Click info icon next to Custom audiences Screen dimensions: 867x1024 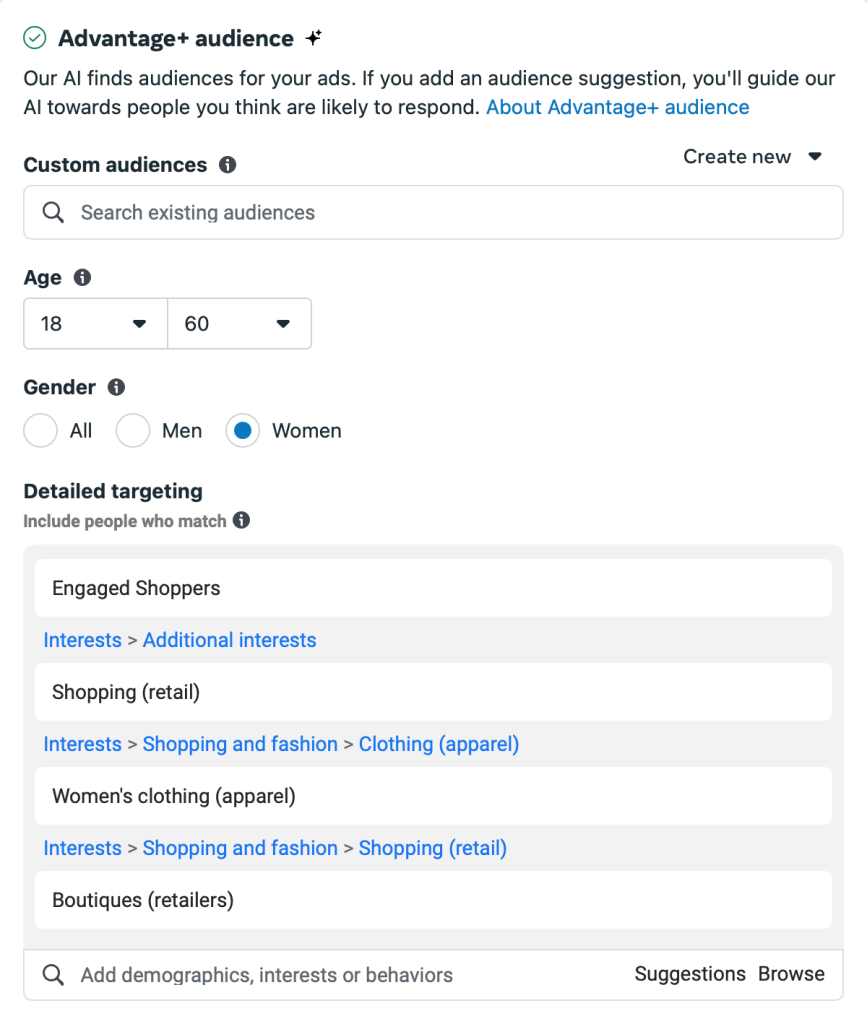(x=228, y=165)
